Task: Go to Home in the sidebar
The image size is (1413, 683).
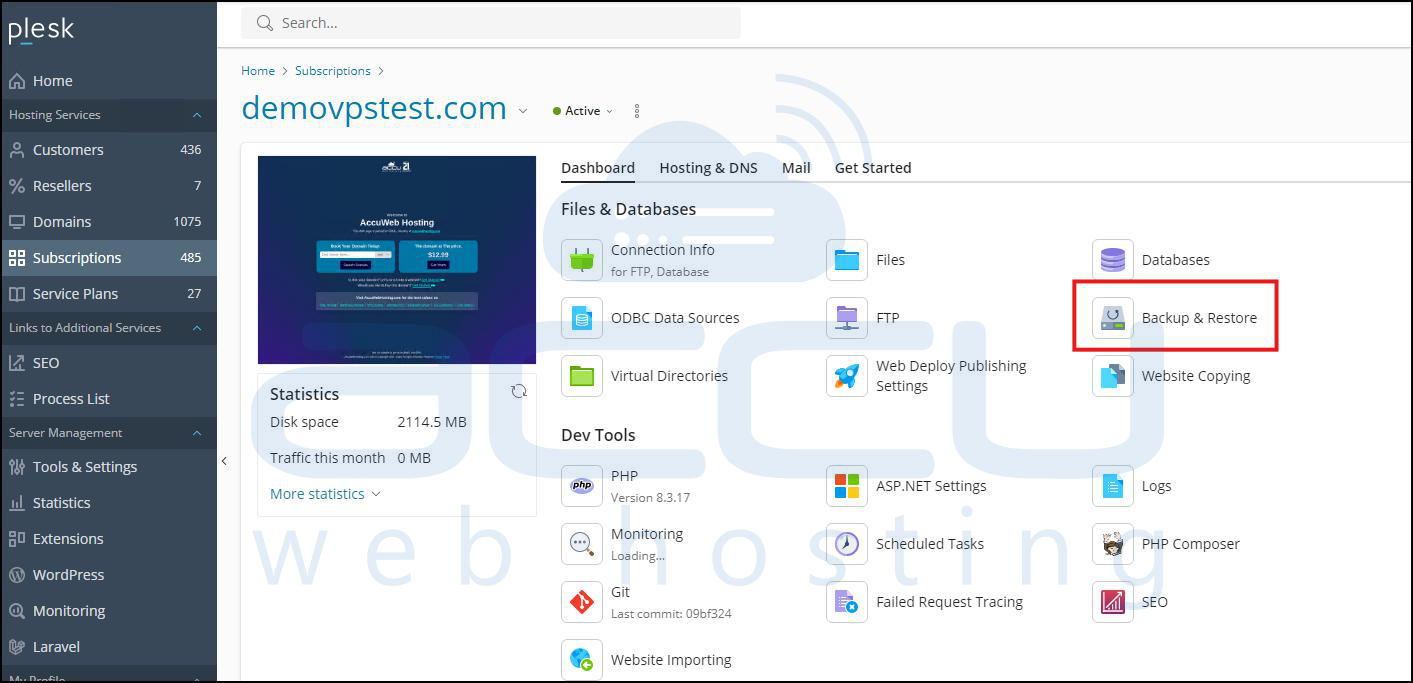Action: [108, 81]
